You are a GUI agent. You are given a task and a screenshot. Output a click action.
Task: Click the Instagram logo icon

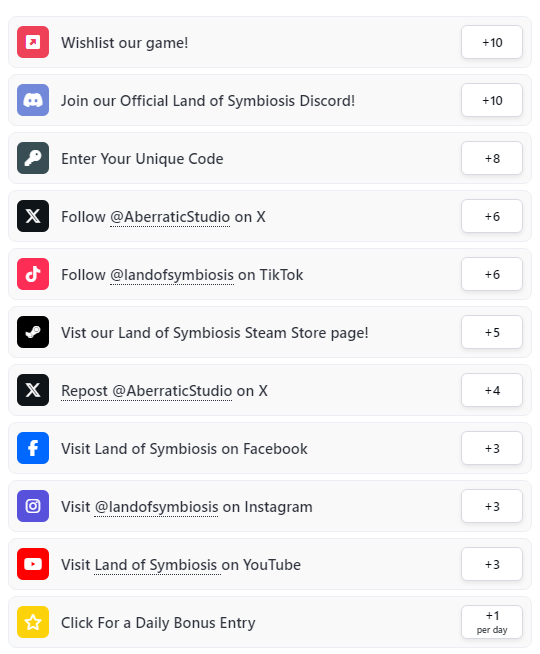pos(33,506)
